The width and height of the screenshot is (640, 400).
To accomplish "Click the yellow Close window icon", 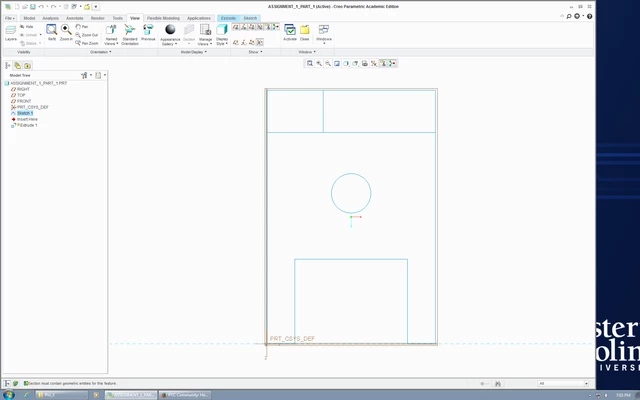I will 304,32.
